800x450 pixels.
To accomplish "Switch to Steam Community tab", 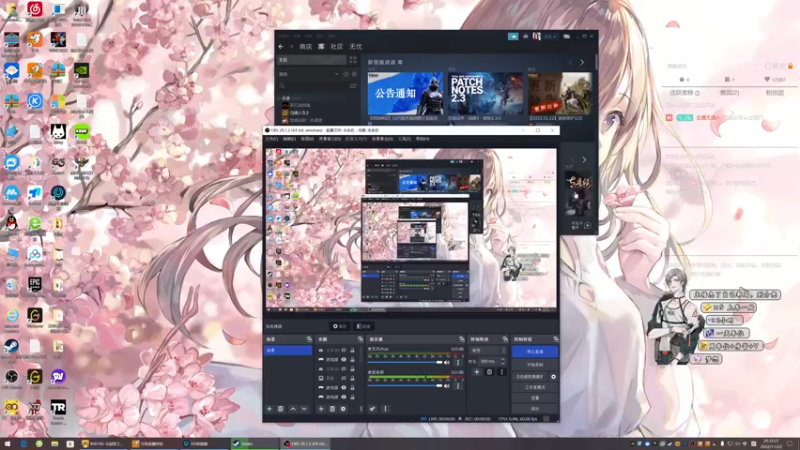I will 337,46.
